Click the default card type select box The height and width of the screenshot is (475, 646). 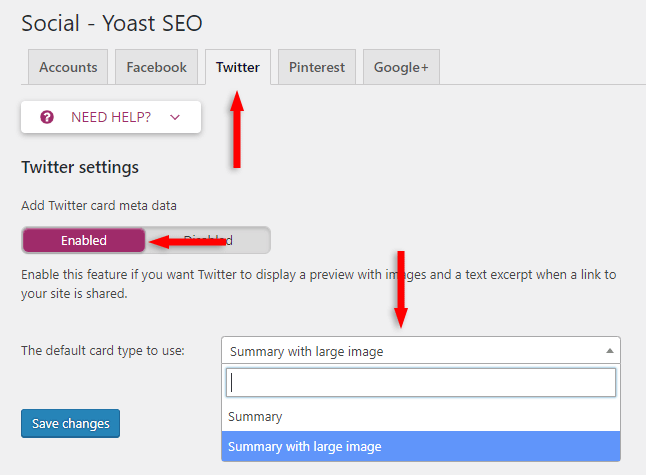[x=410, y=351]
